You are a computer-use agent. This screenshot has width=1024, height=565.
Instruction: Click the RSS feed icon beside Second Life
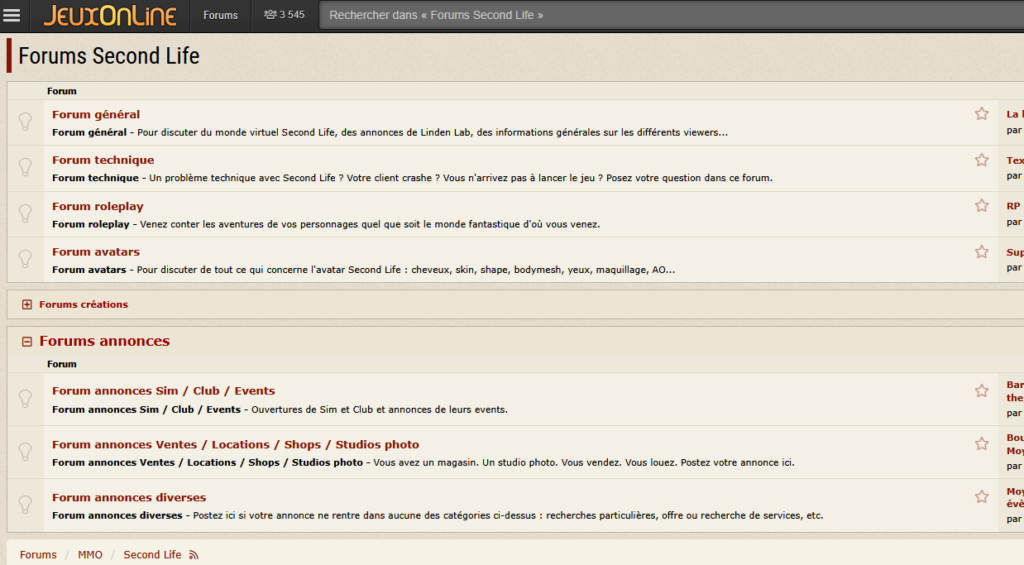click(194, 555)
